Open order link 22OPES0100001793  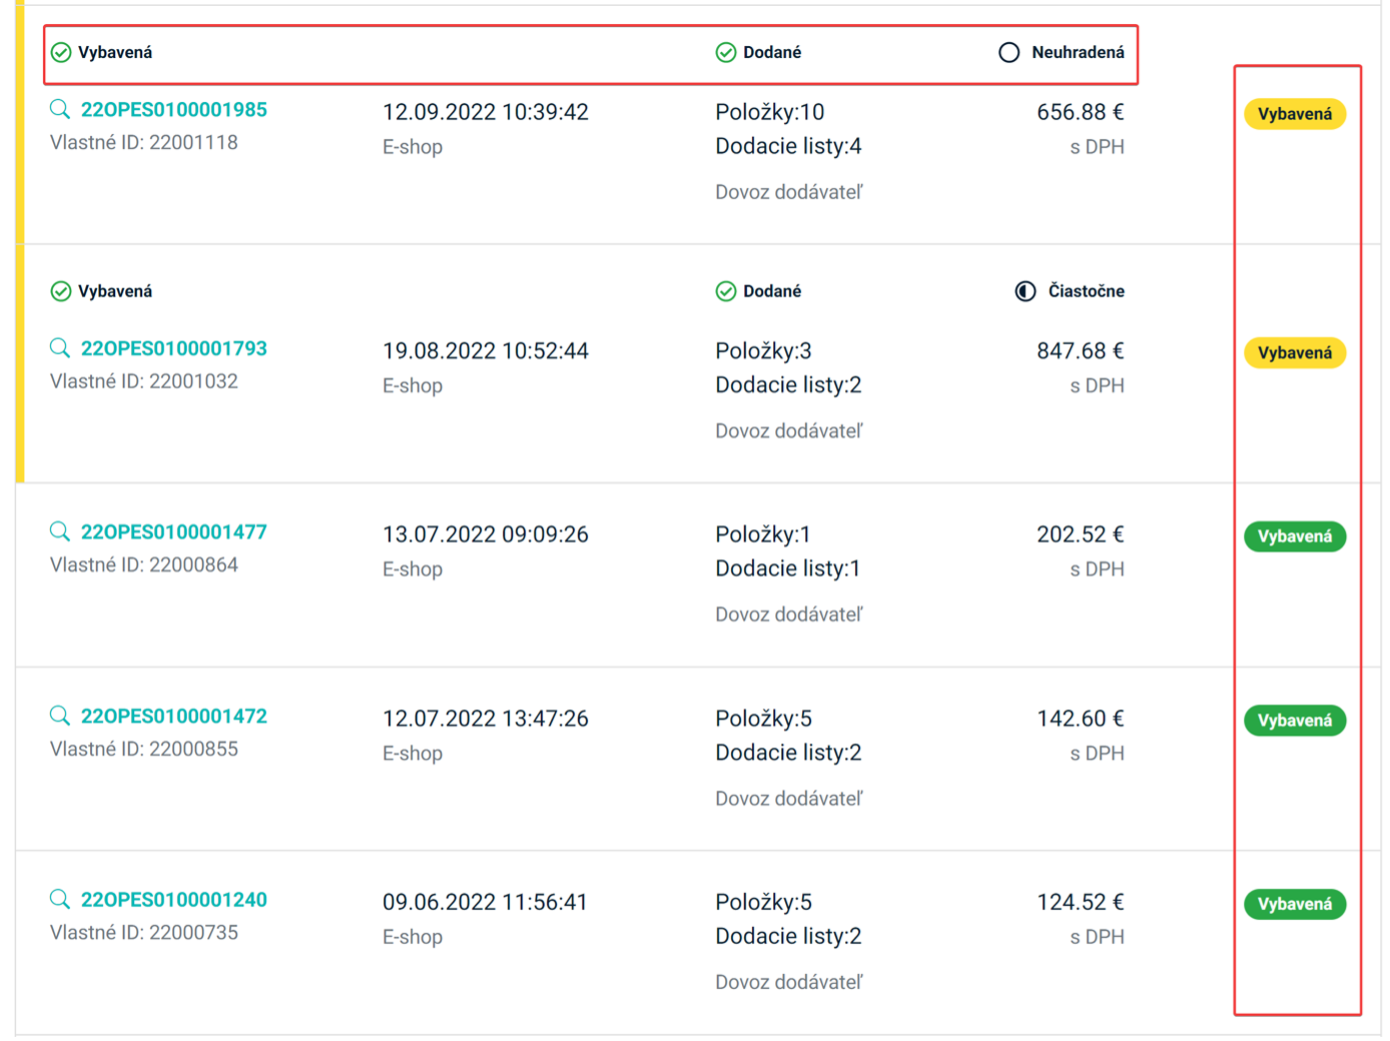[x=174, y=349]
